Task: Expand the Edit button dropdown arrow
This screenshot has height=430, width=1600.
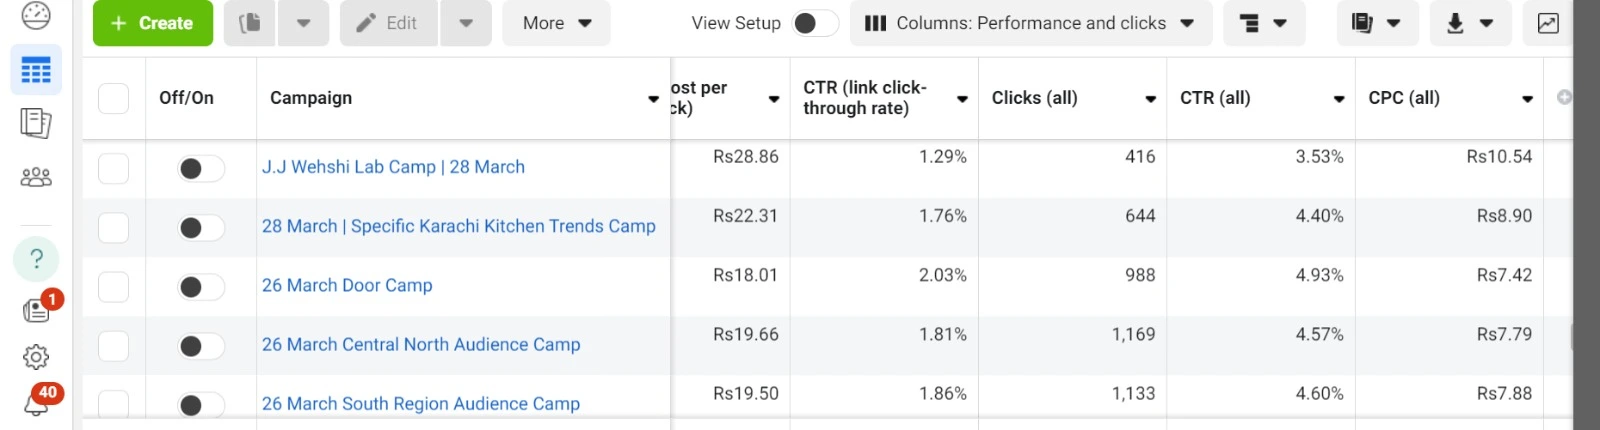Action: click(465, 23)
